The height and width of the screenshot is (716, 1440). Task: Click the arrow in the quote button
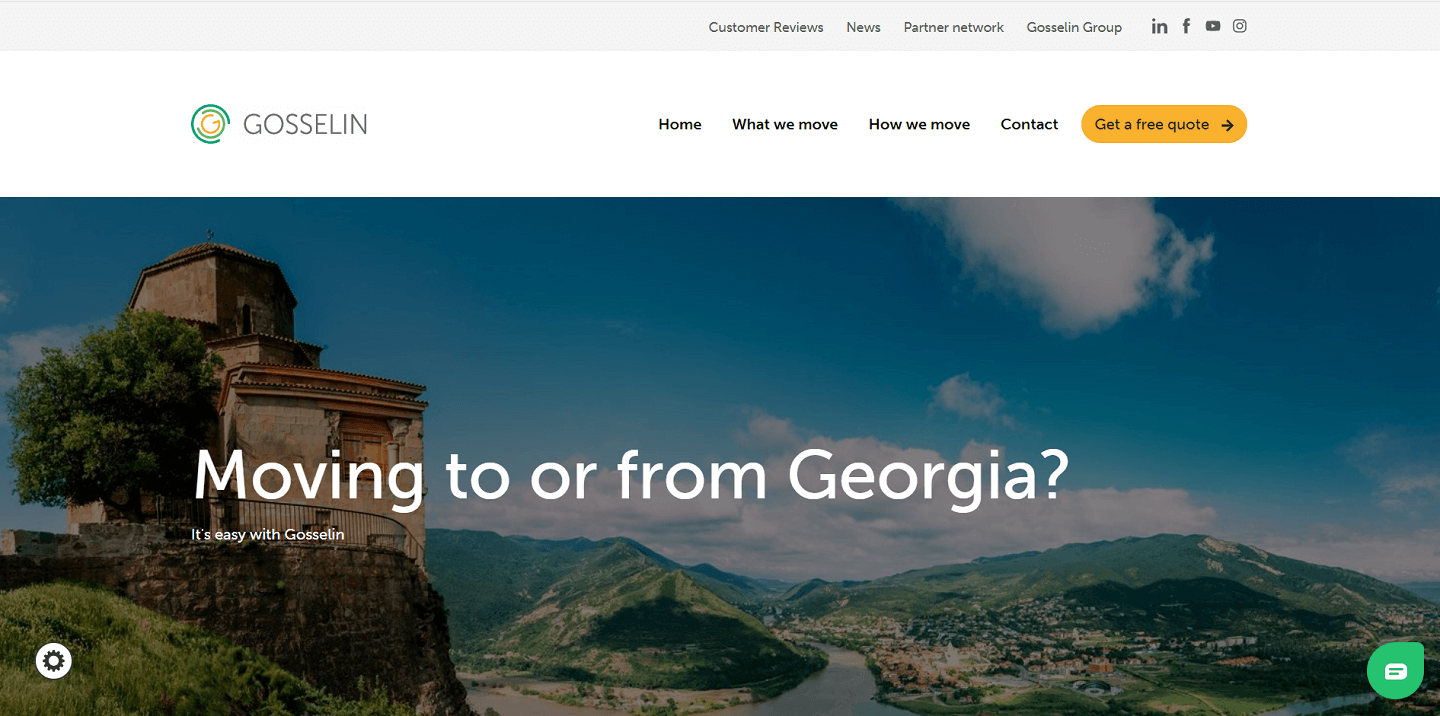(1227, 125)
